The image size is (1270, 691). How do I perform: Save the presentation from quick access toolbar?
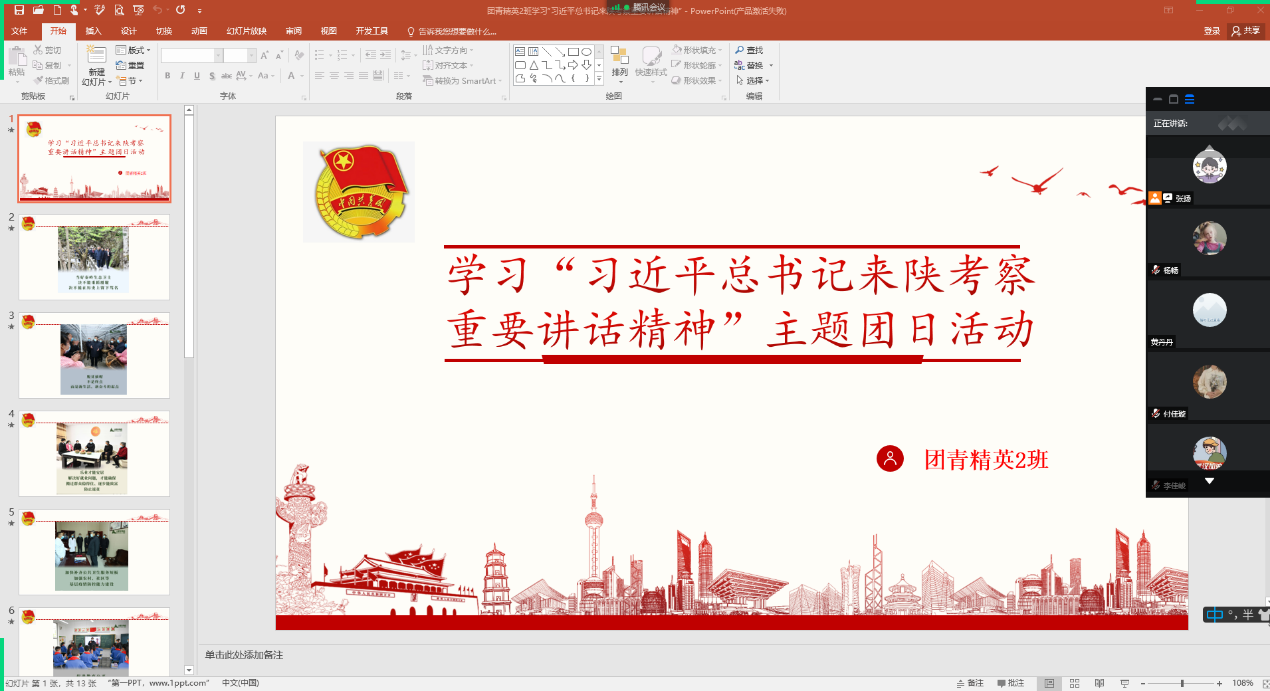click(19, 10)
